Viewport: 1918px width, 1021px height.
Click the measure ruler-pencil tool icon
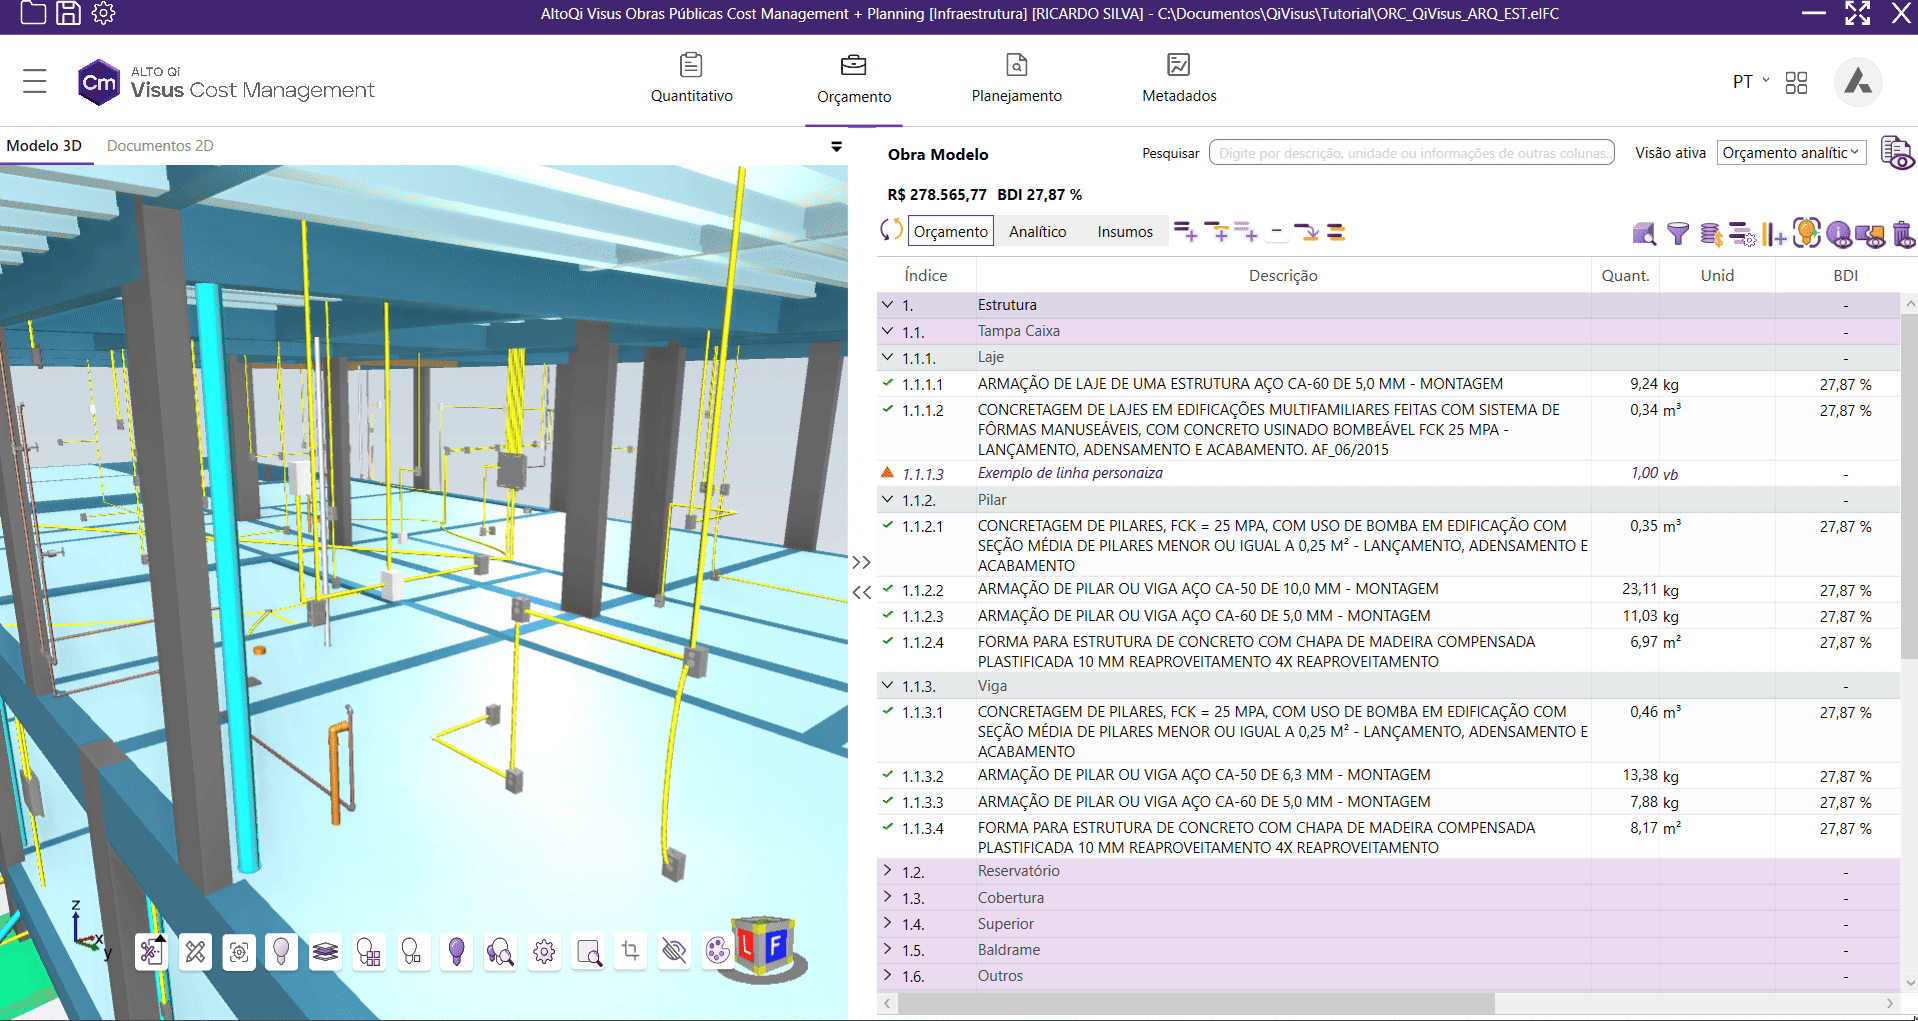click(x=195, y=951)
